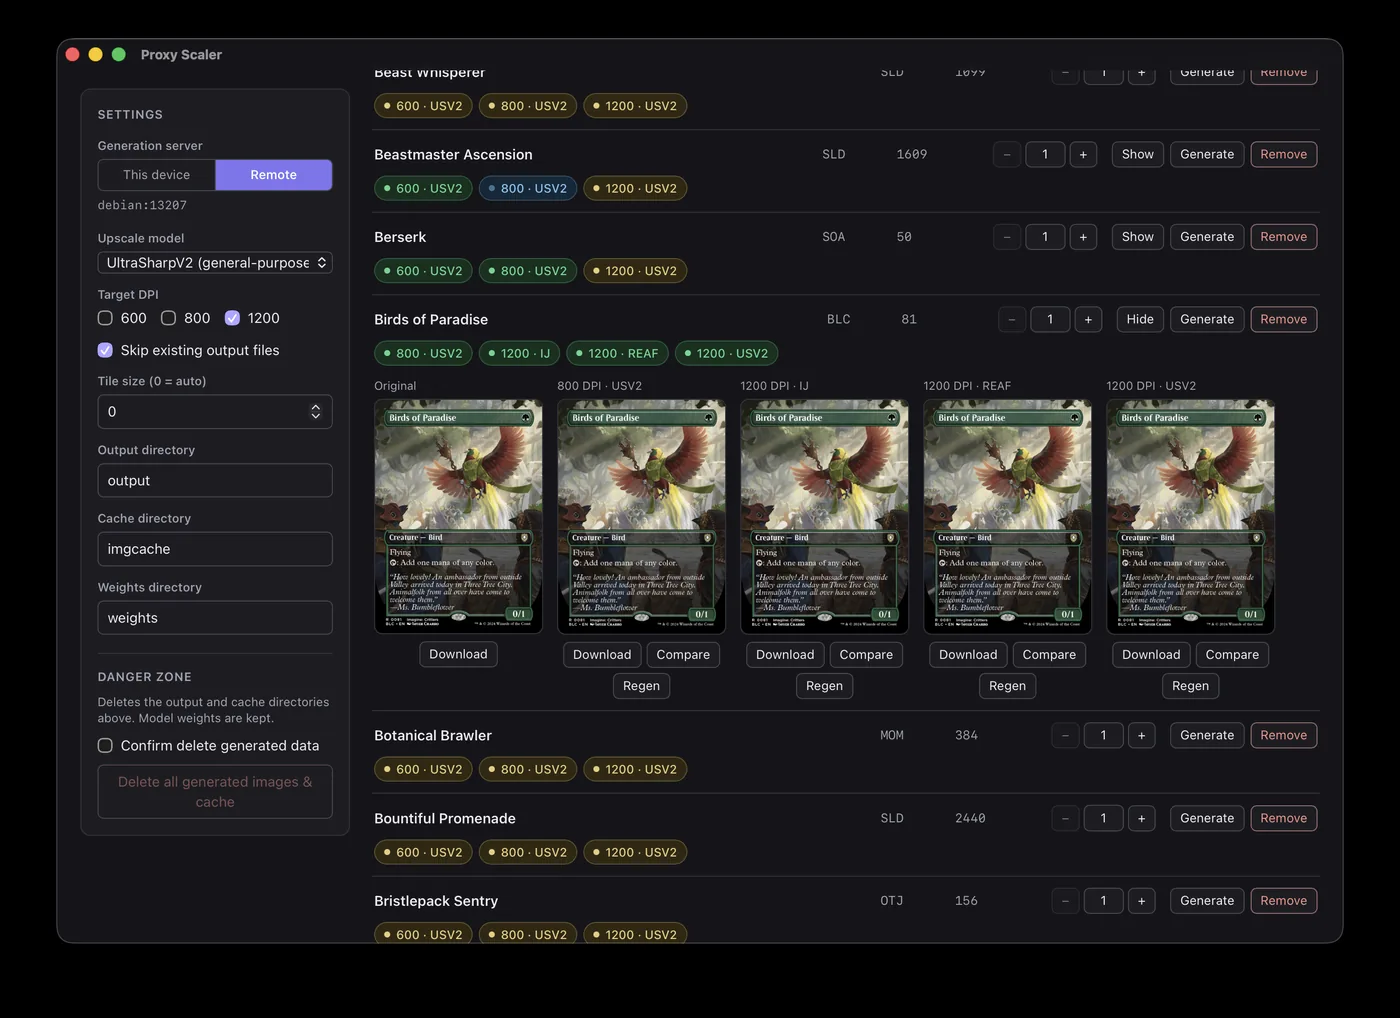Download the Original image
This screenshot has height=1018, width=1400.
tap(458, 654)
